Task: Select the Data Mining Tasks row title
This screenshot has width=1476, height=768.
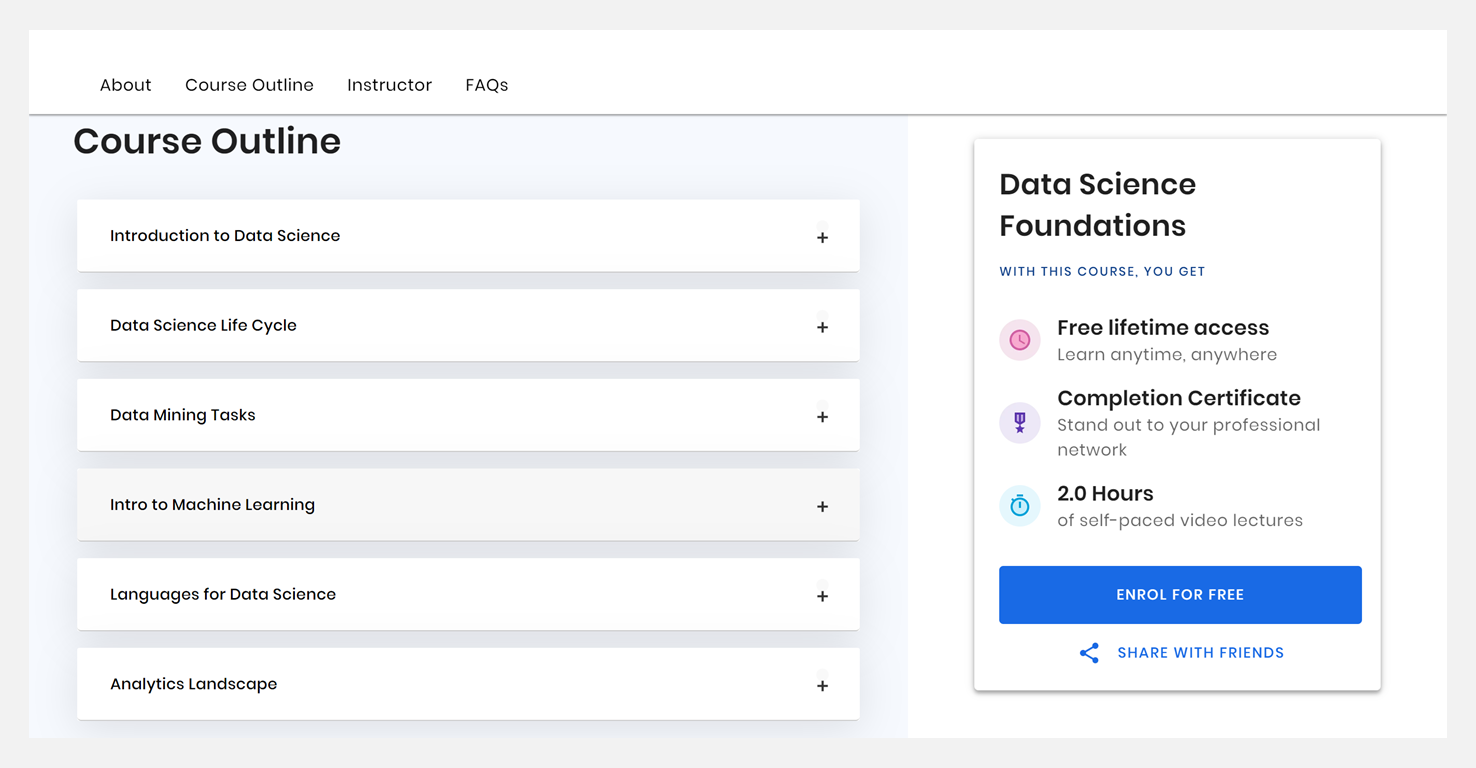Action: (183, 415)
